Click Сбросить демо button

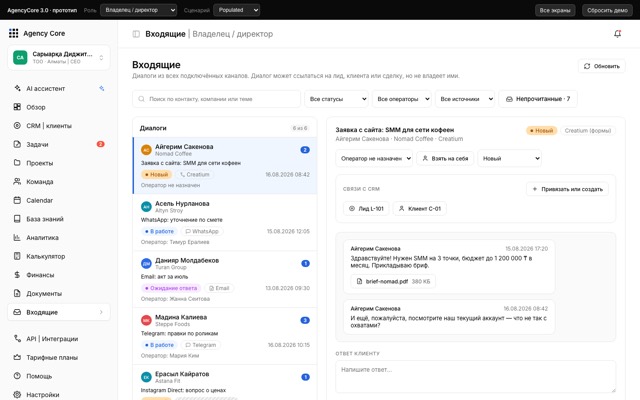coord(607,10)
